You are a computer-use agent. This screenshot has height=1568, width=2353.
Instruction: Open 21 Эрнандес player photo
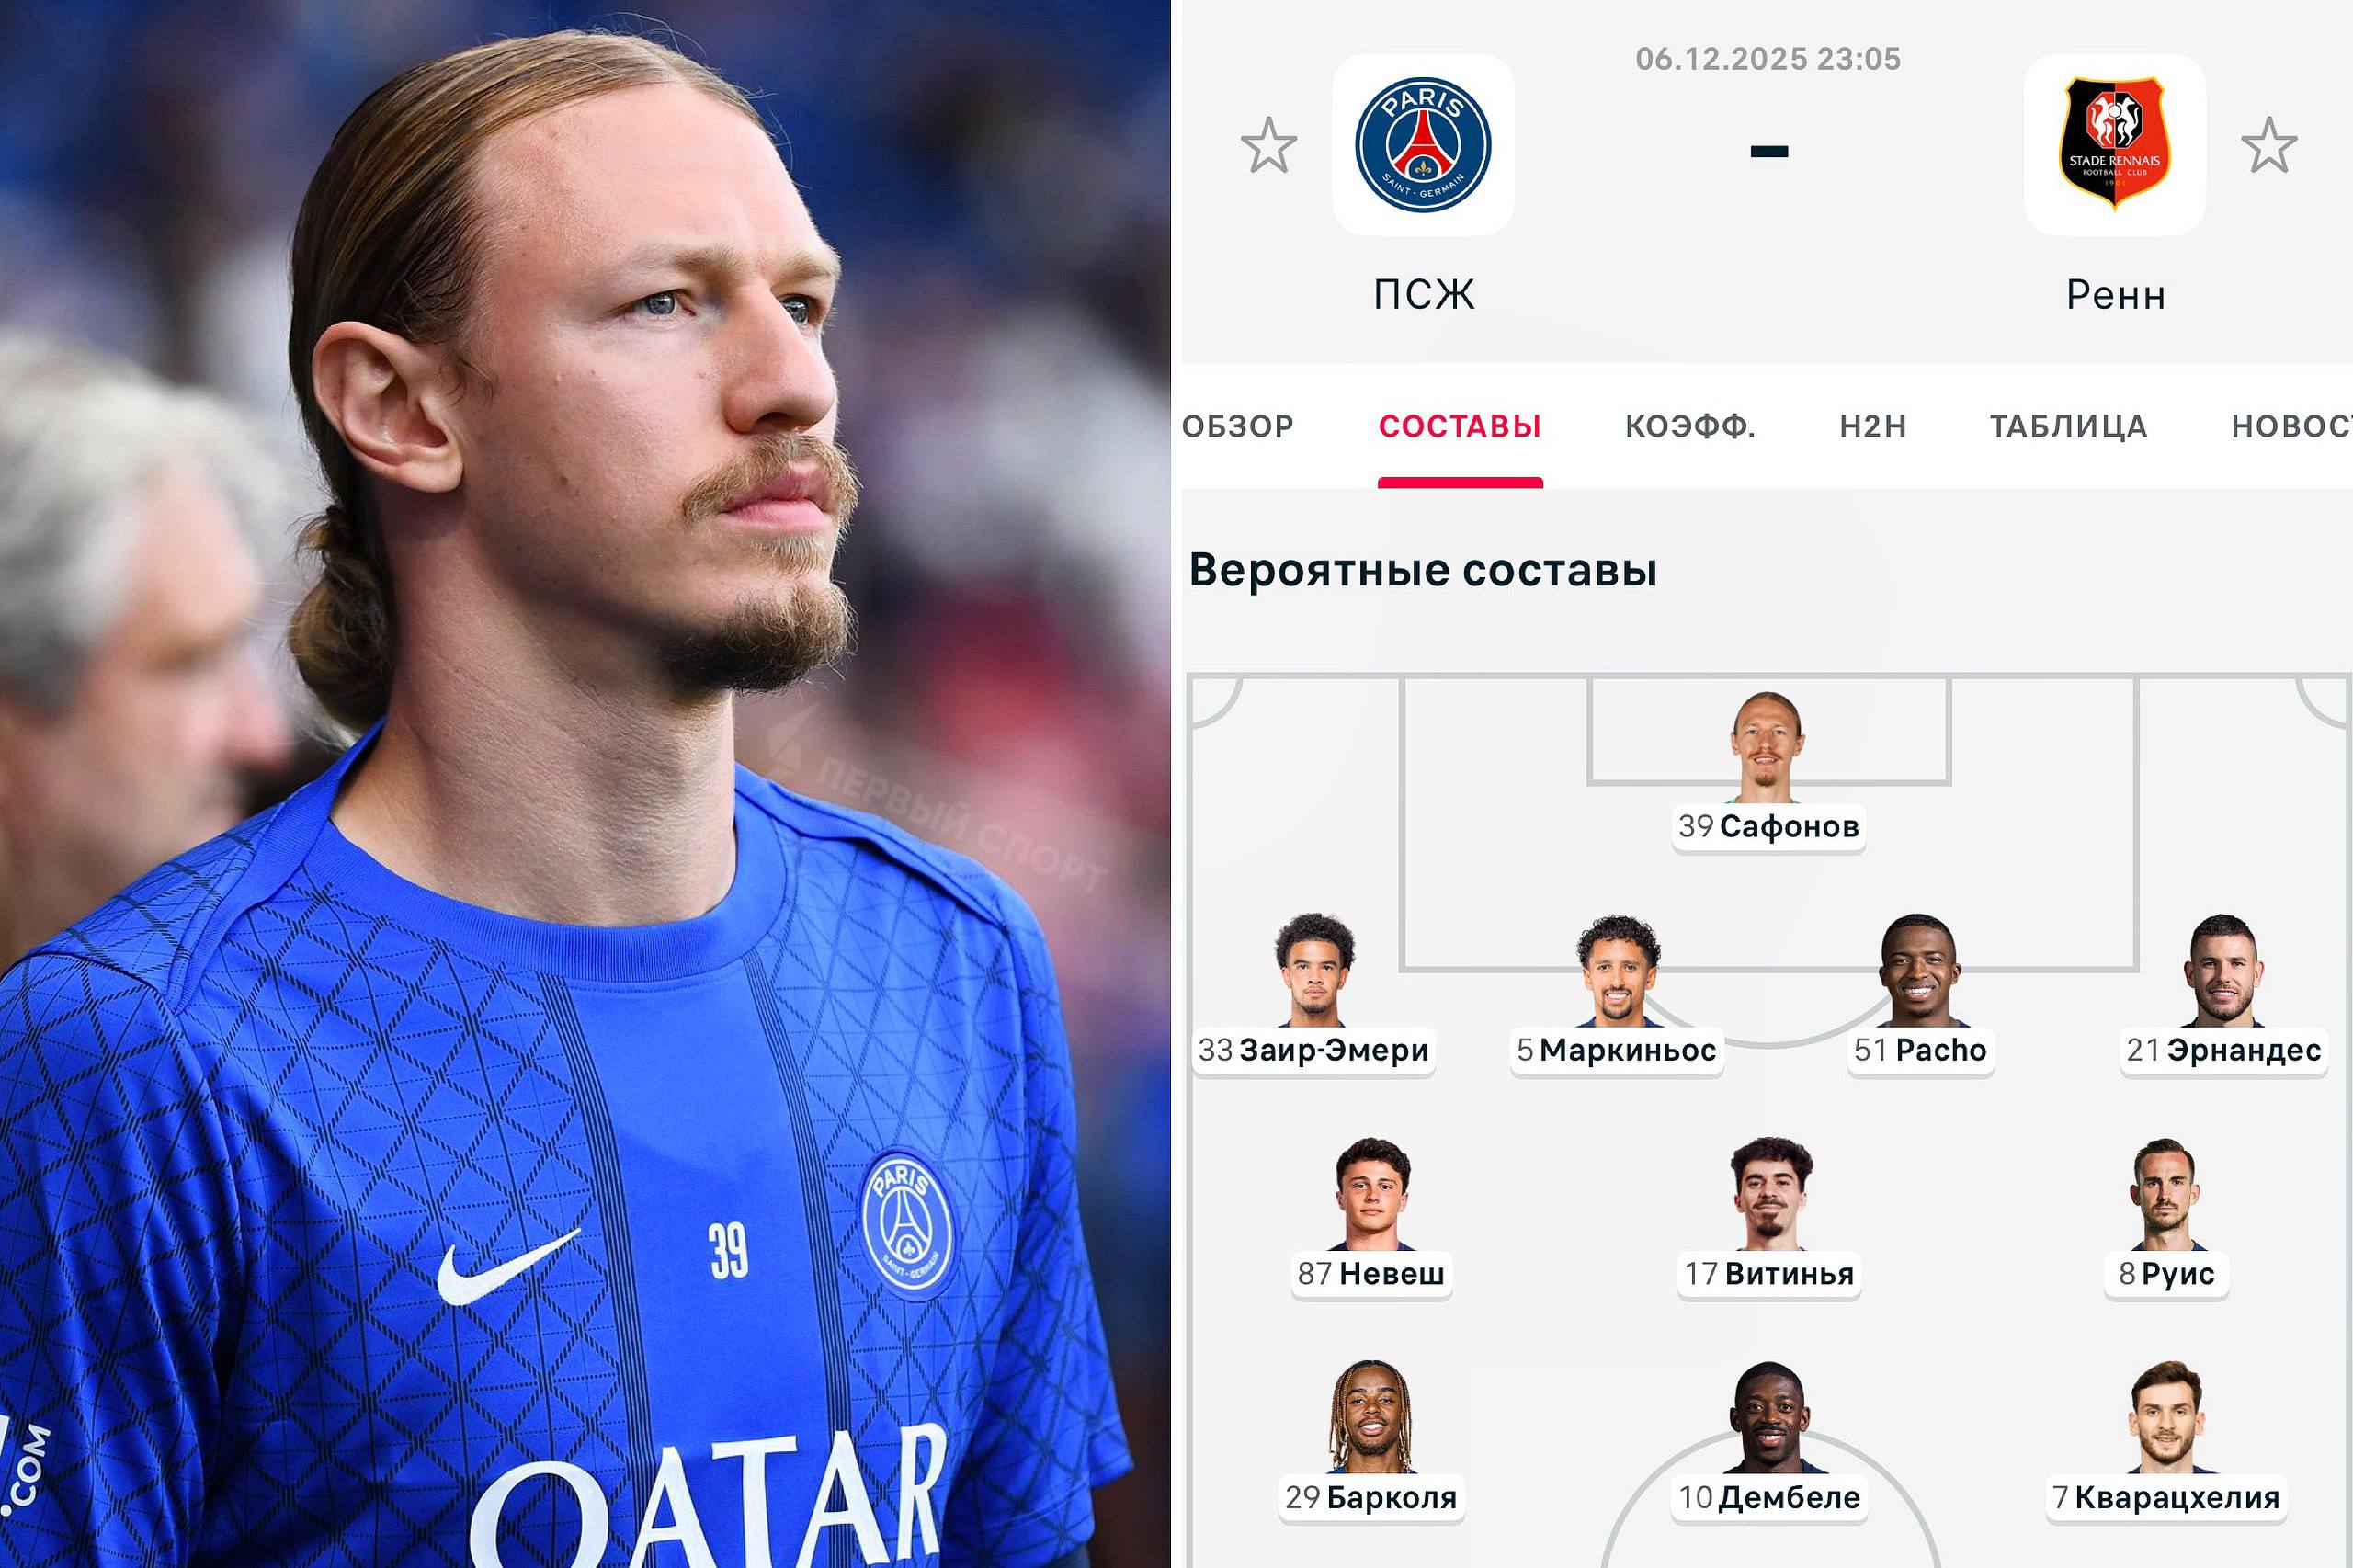tap(2223, 970)
